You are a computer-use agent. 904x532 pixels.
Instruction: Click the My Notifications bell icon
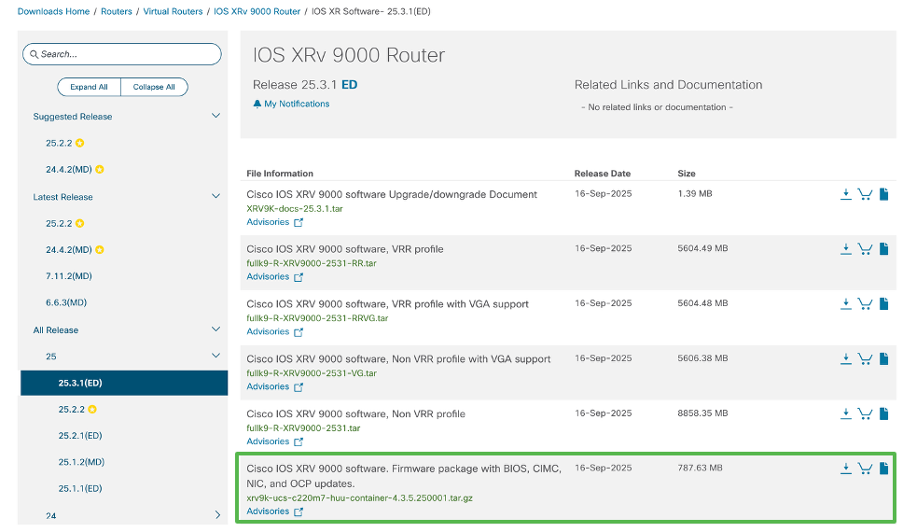[257, 104]
